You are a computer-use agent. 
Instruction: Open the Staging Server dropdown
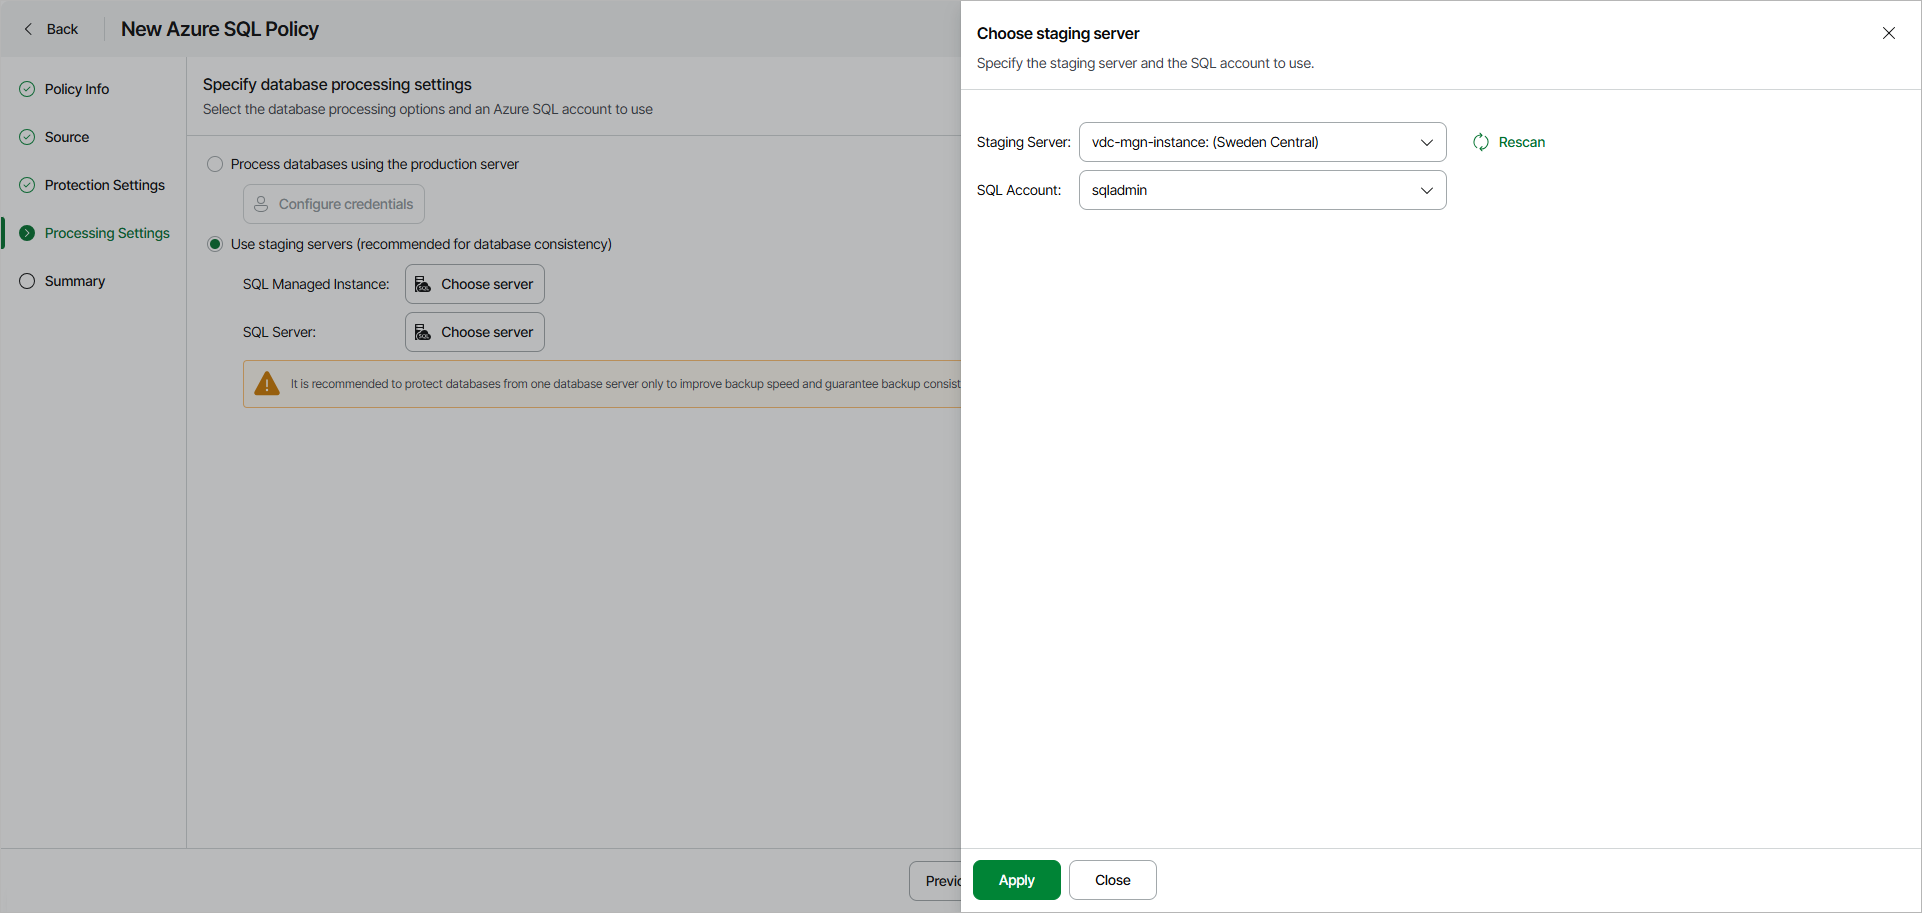pos(1262,142)
